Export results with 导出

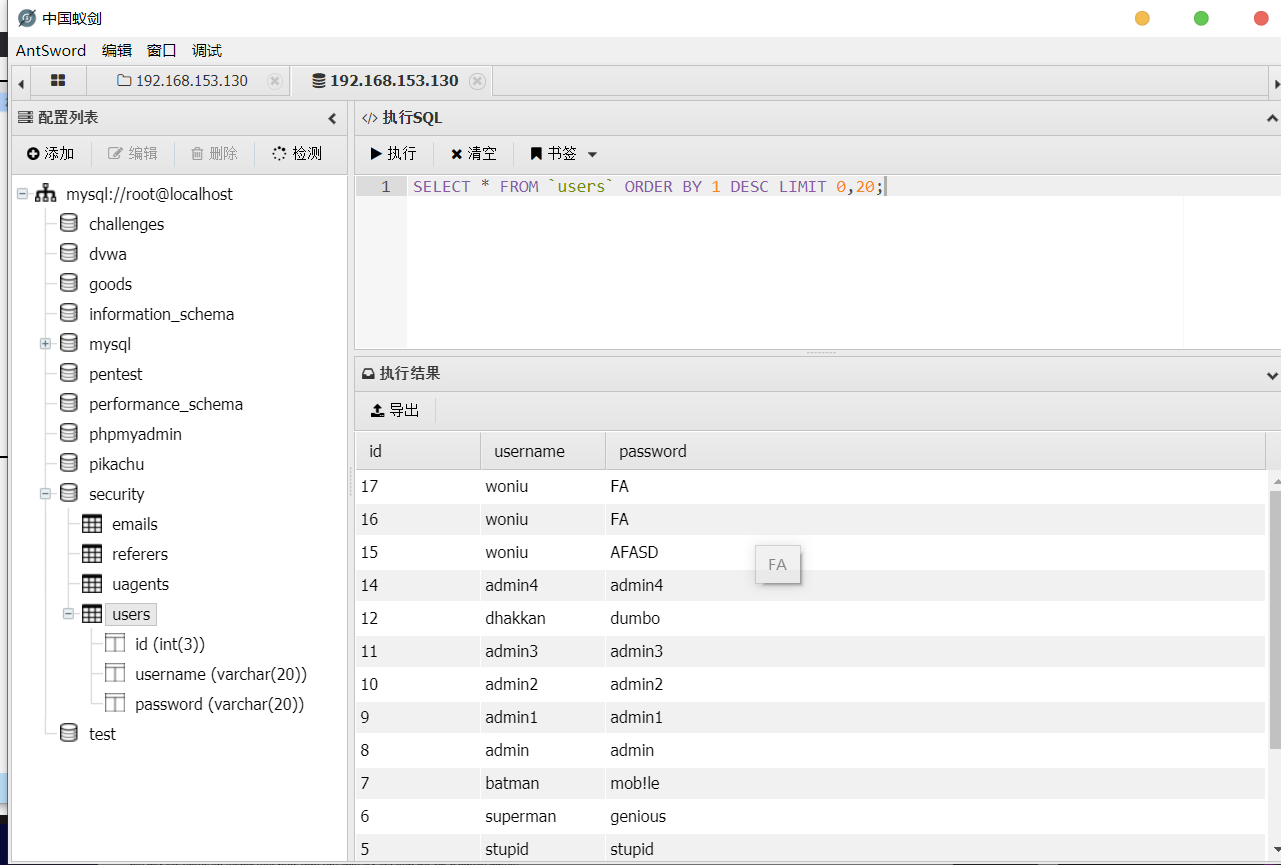[395, 410]
